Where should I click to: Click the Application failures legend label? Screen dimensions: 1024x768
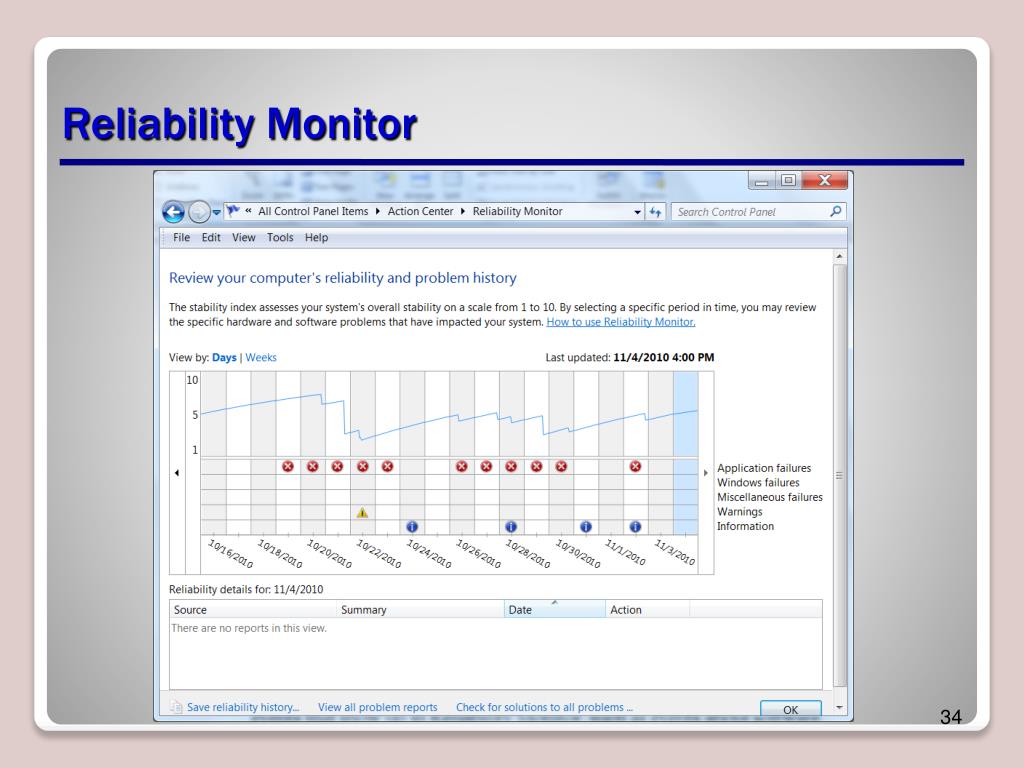pyautogui.click(x=764, y=468)
